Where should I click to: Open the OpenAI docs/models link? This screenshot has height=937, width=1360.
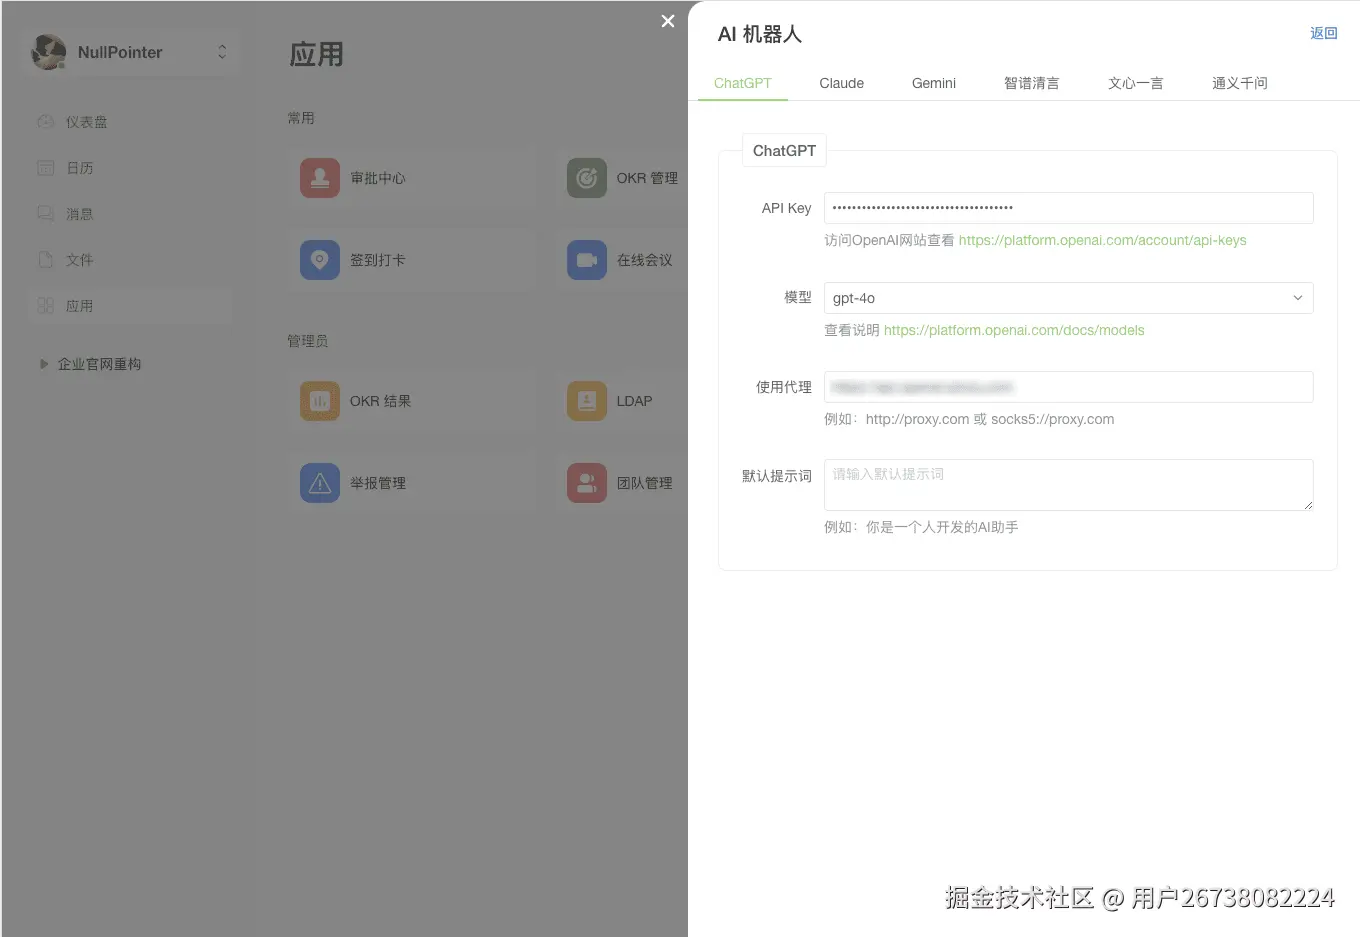tap(1014, 330)
